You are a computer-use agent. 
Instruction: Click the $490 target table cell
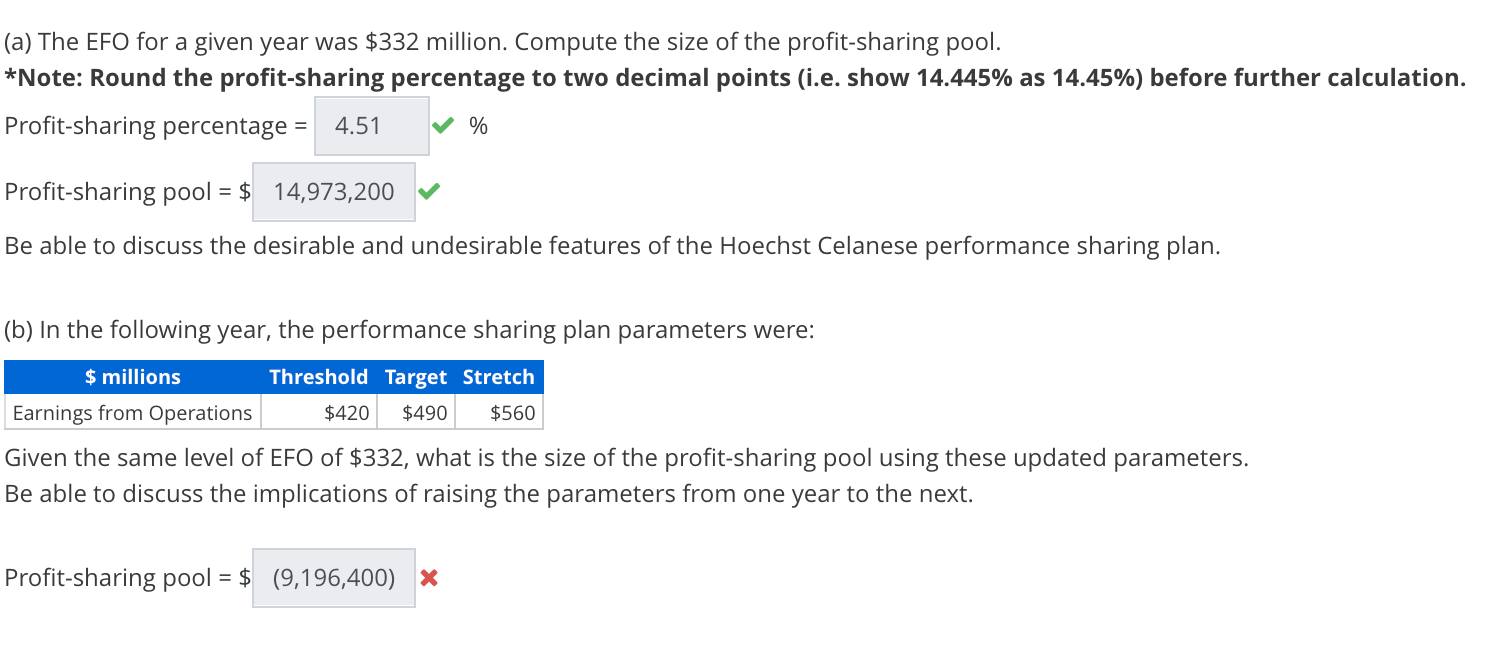tap(422, 412)
